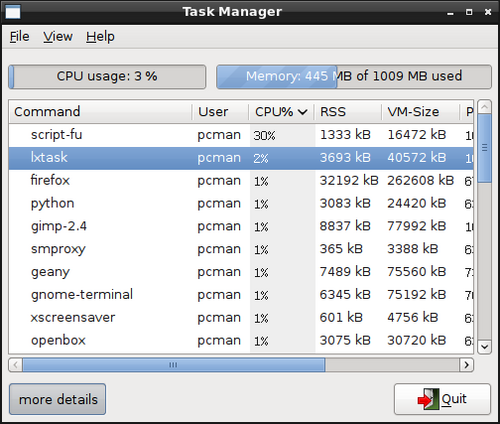This screenshot has height=424, width=500.
Task: Toggle the more details button
Action: pos(57,399)
